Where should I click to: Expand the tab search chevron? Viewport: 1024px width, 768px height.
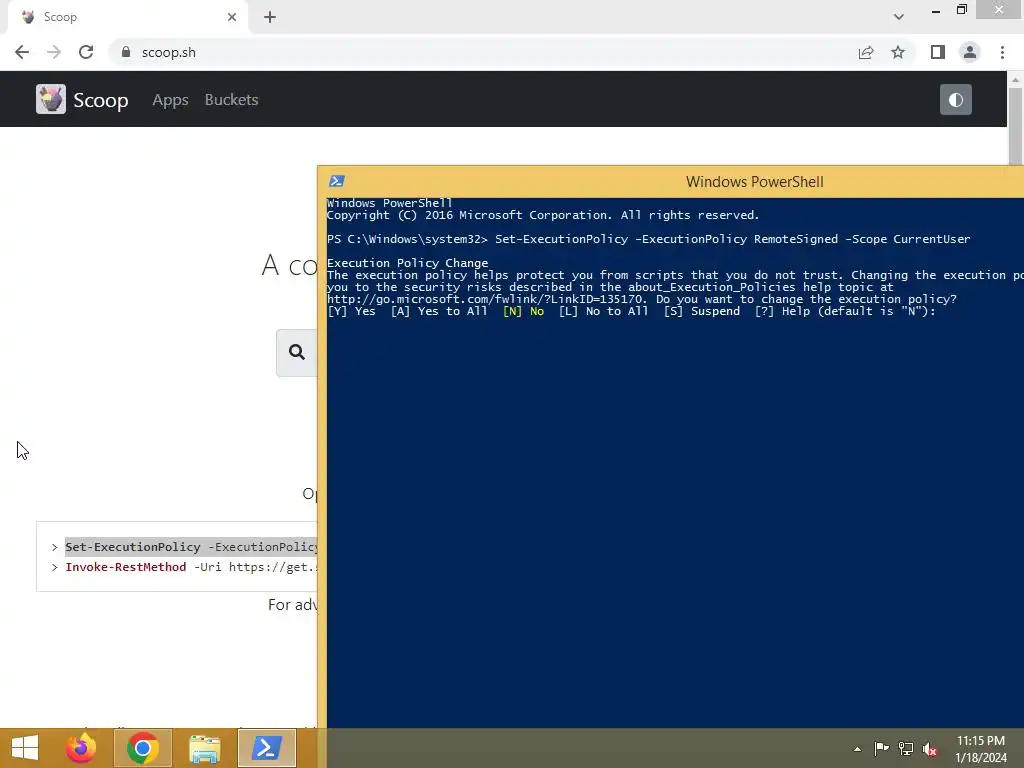click(899, 17)
